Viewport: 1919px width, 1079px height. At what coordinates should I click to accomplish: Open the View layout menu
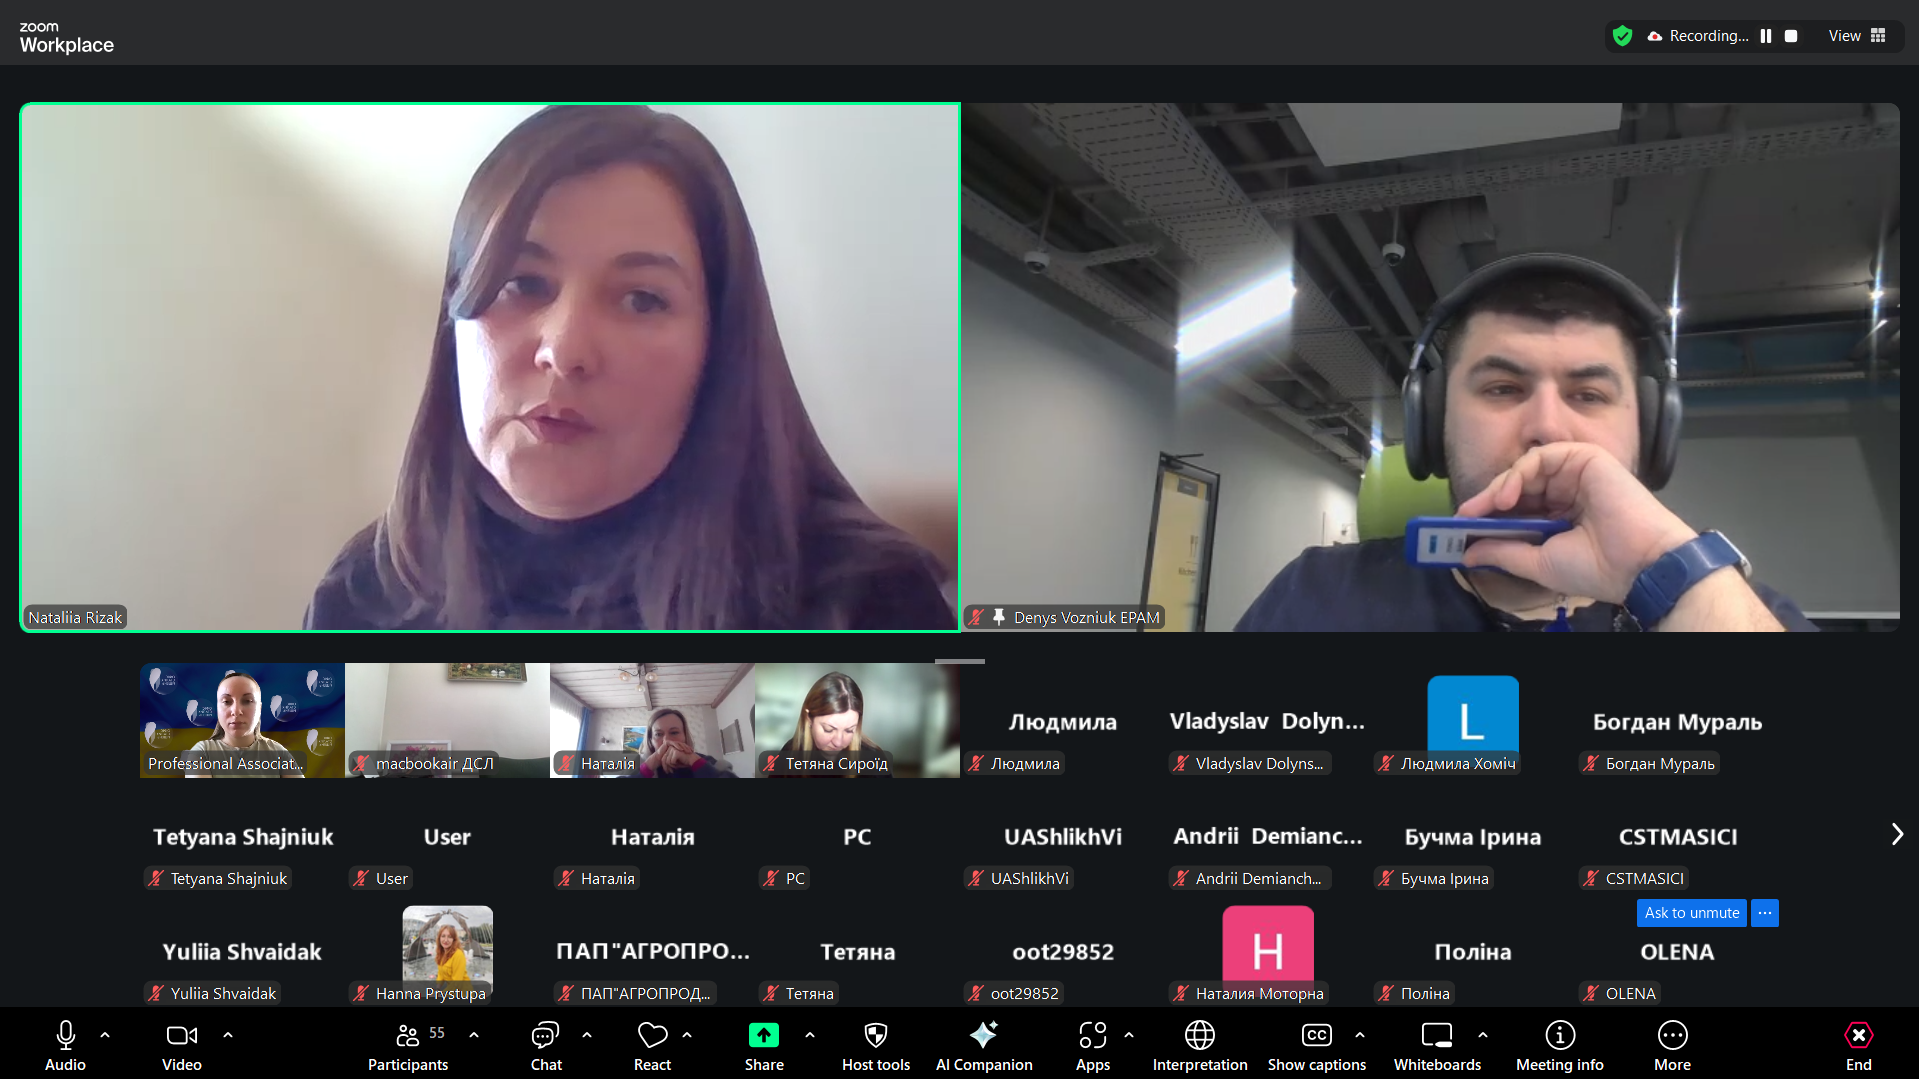[x=1856, y=36]
